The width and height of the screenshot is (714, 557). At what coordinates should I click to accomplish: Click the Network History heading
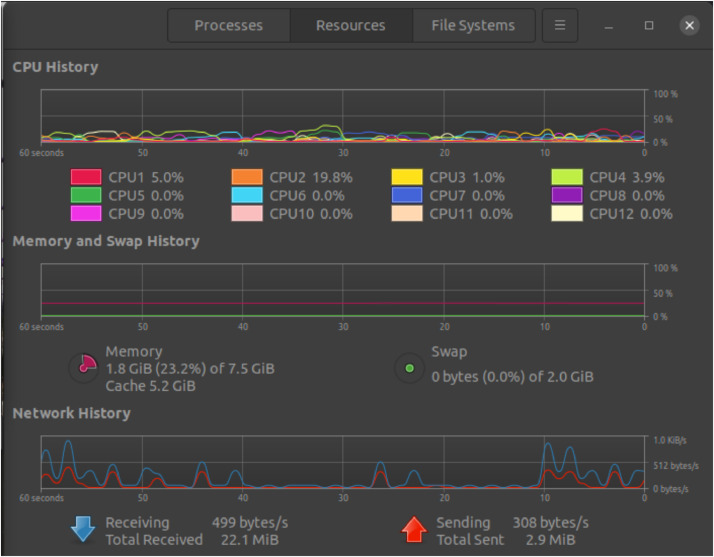pyautogui.click(x=71, y=413)
